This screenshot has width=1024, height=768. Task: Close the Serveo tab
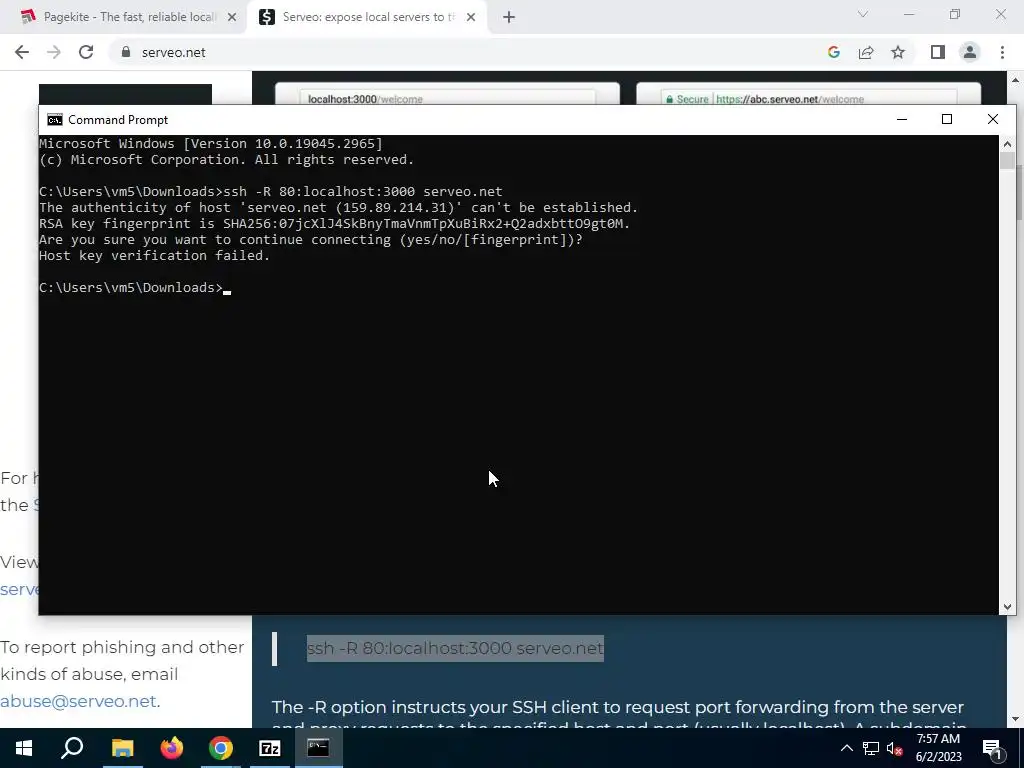tap(471, 17)
